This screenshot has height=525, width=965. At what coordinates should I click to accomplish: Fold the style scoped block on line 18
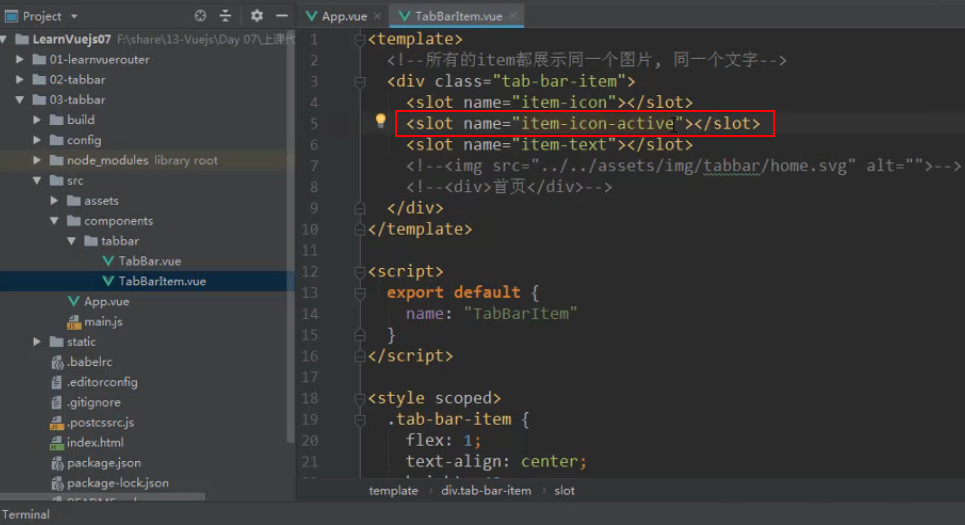pyautogui.click(x=360, y=399)
